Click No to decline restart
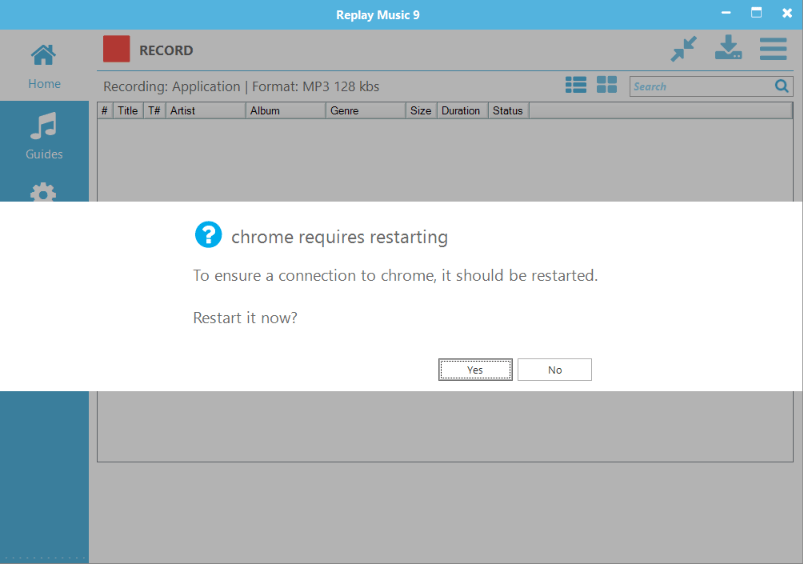This screenshot has height=564, width=803. click(555, 369)
